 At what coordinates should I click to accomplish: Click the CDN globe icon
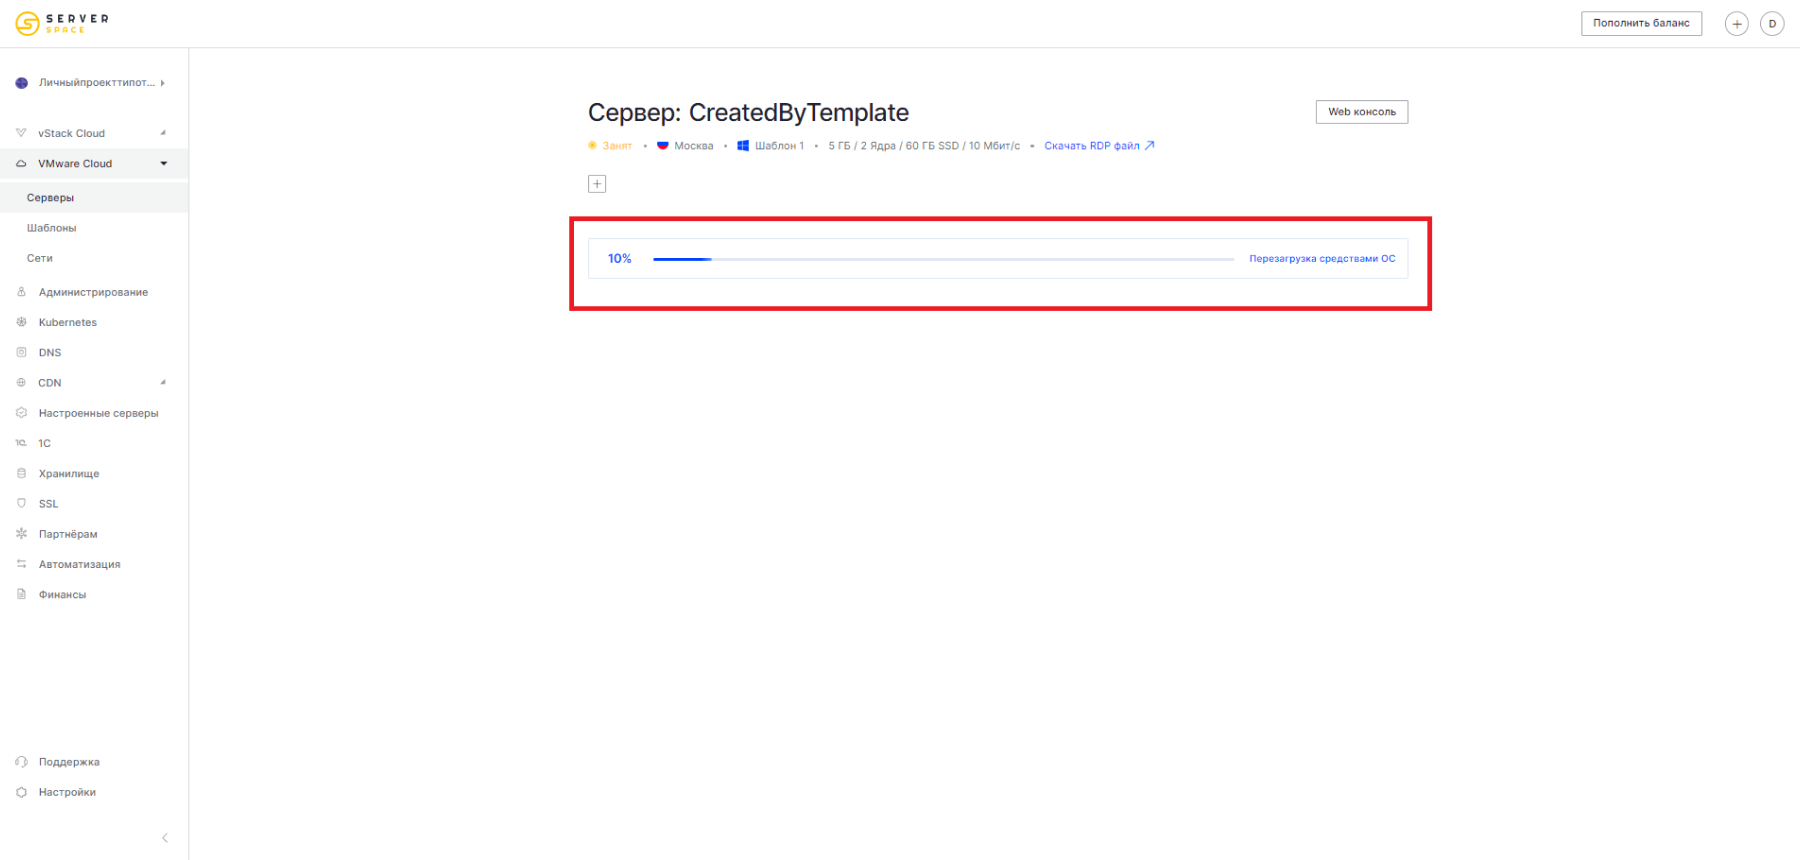click(21, 382)
